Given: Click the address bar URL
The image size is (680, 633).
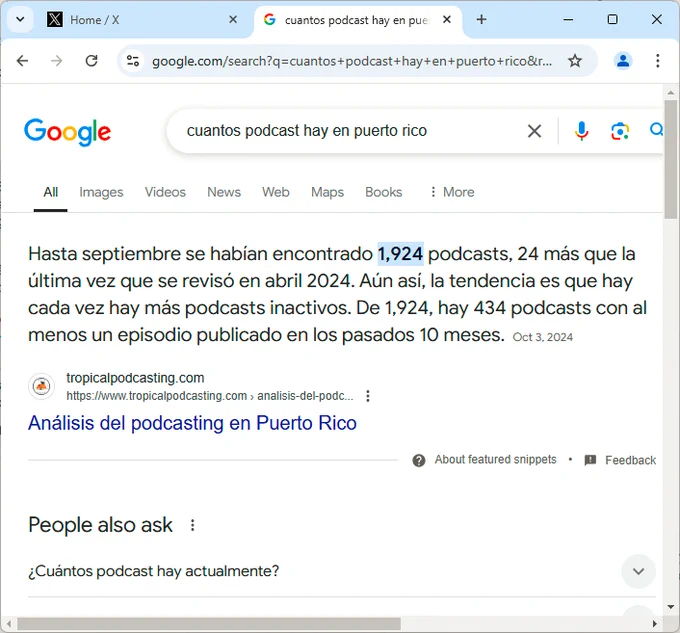Looking at the screenshot, I should (x=352, y=61).
